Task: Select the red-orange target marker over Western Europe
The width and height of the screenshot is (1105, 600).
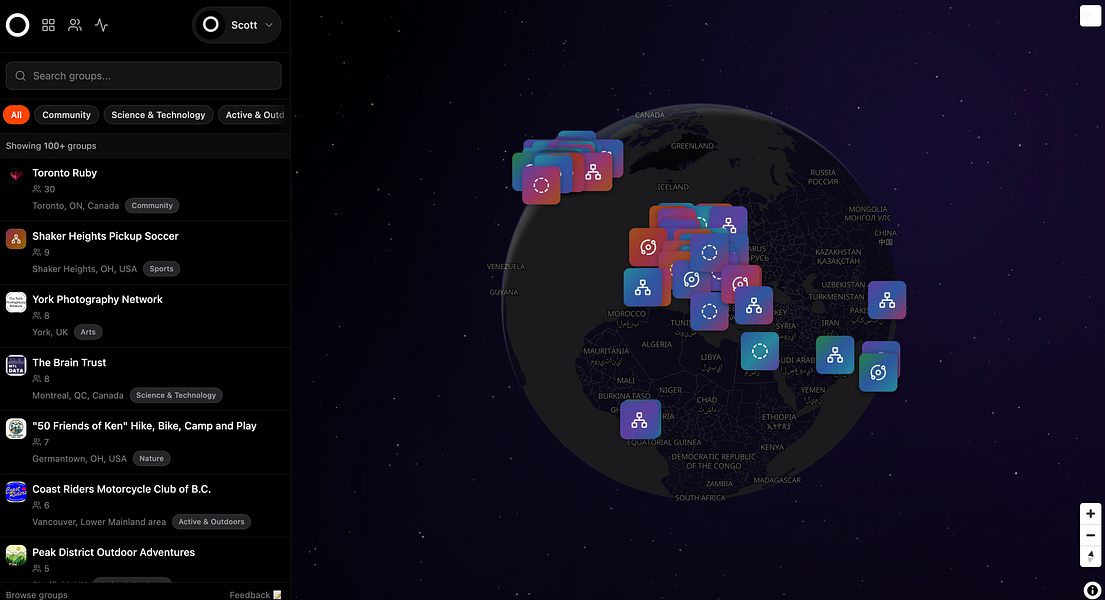Action: coord(648,247)
